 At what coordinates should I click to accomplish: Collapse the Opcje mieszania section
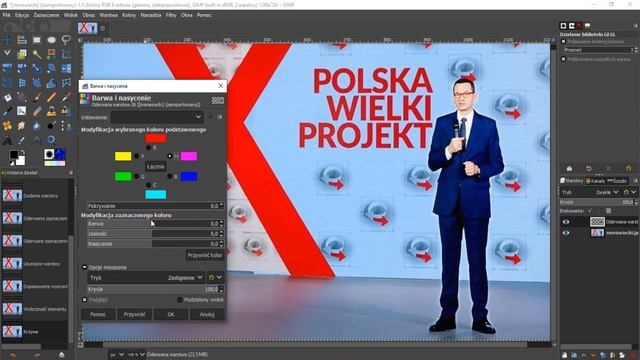pyautogui.click(x=84, y=267)
